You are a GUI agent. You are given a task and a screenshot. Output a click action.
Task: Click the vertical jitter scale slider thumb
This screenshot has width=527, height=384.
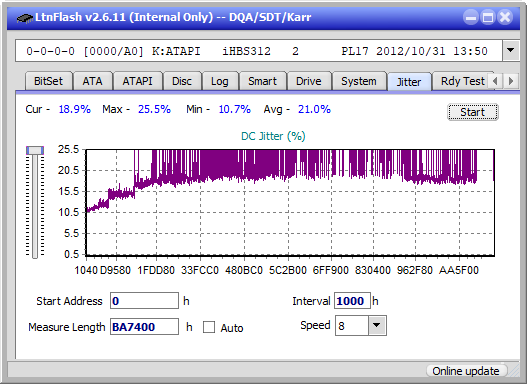pos(35,150)
